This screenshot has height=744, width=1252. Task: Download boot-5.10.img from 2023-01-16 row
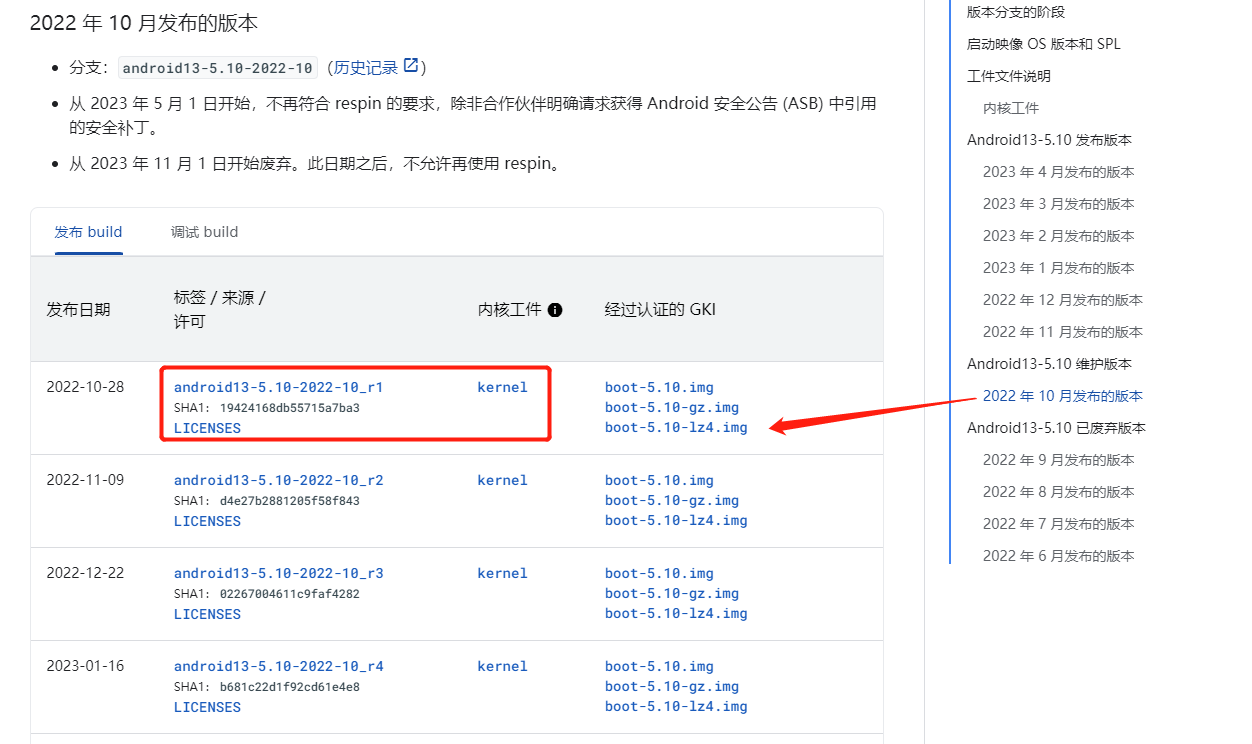pyautogui.click(x=659, y=666)
